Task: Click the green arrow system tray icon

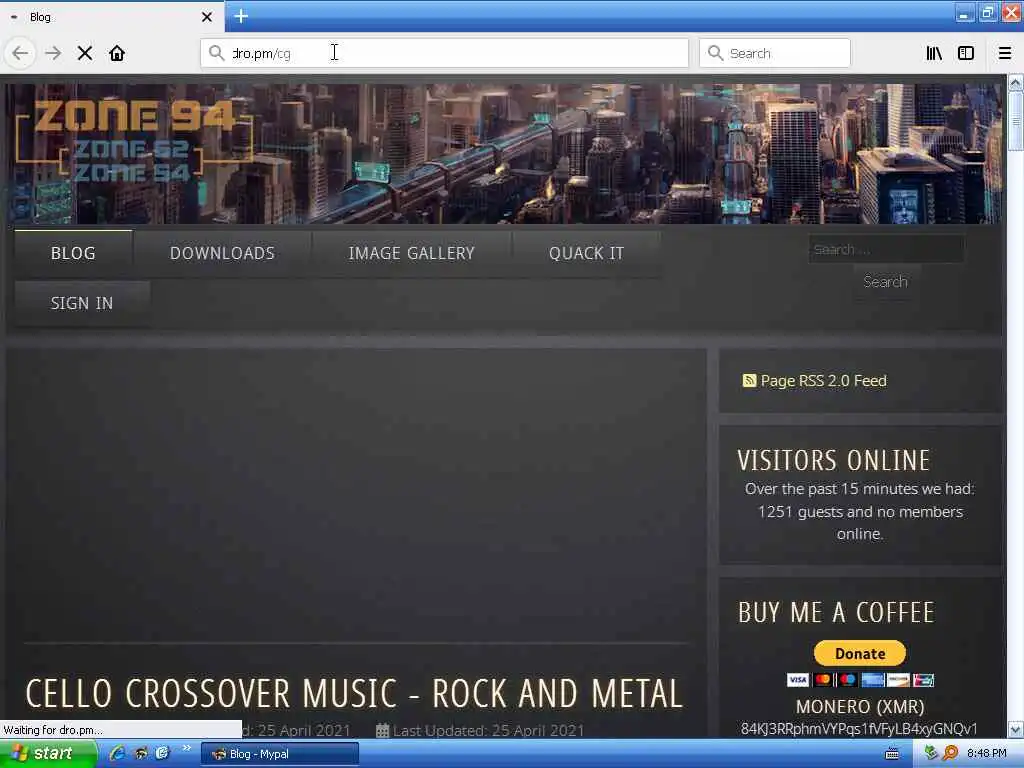Action: tap(931, 753)
